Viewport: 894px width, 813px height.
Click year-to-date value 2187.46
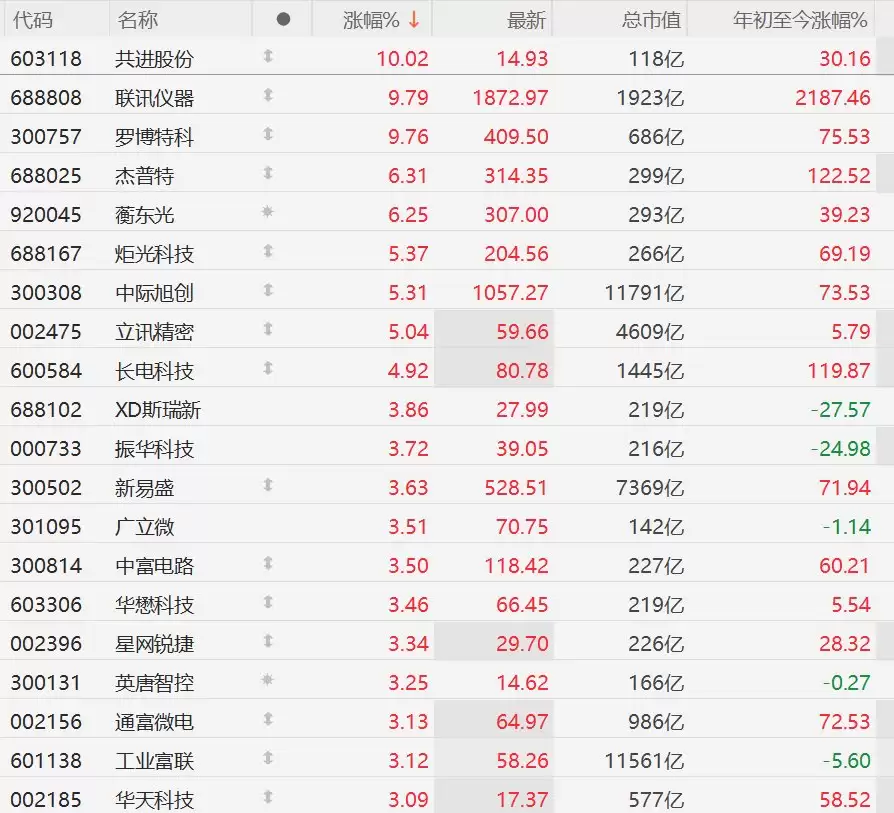click(833, 98)
